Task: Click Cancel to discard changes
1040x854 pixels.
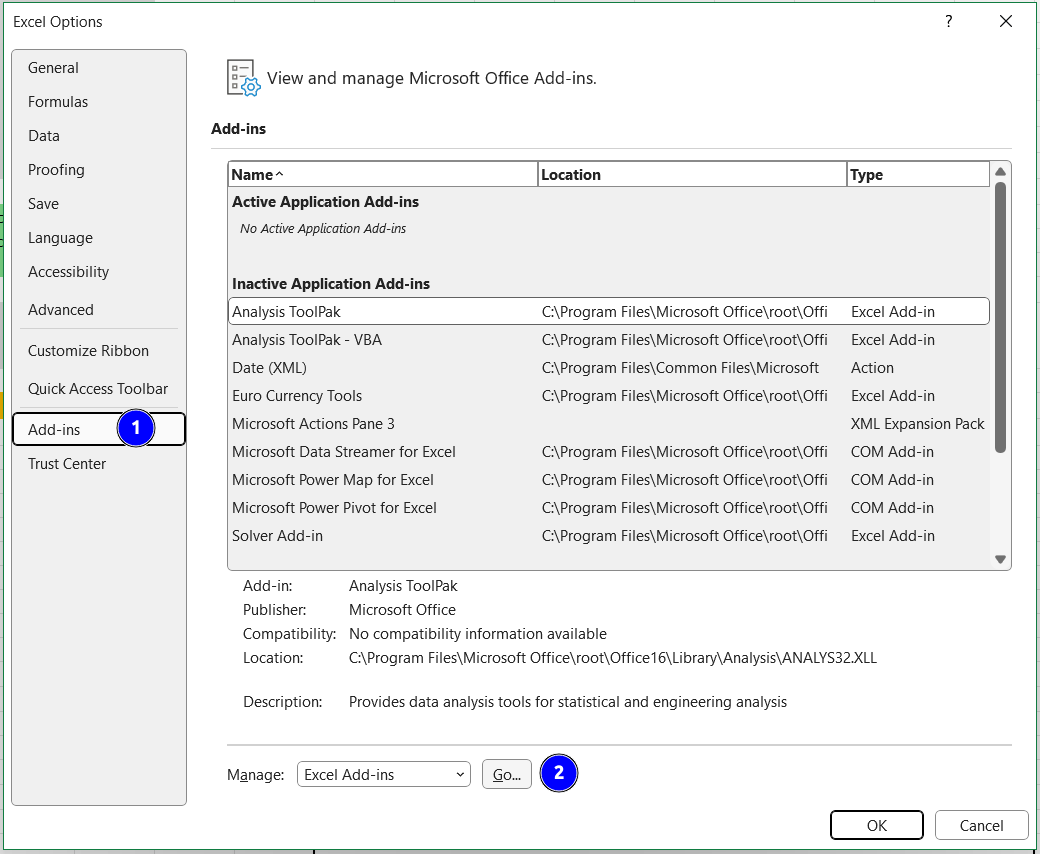Action: click(981, 825)
